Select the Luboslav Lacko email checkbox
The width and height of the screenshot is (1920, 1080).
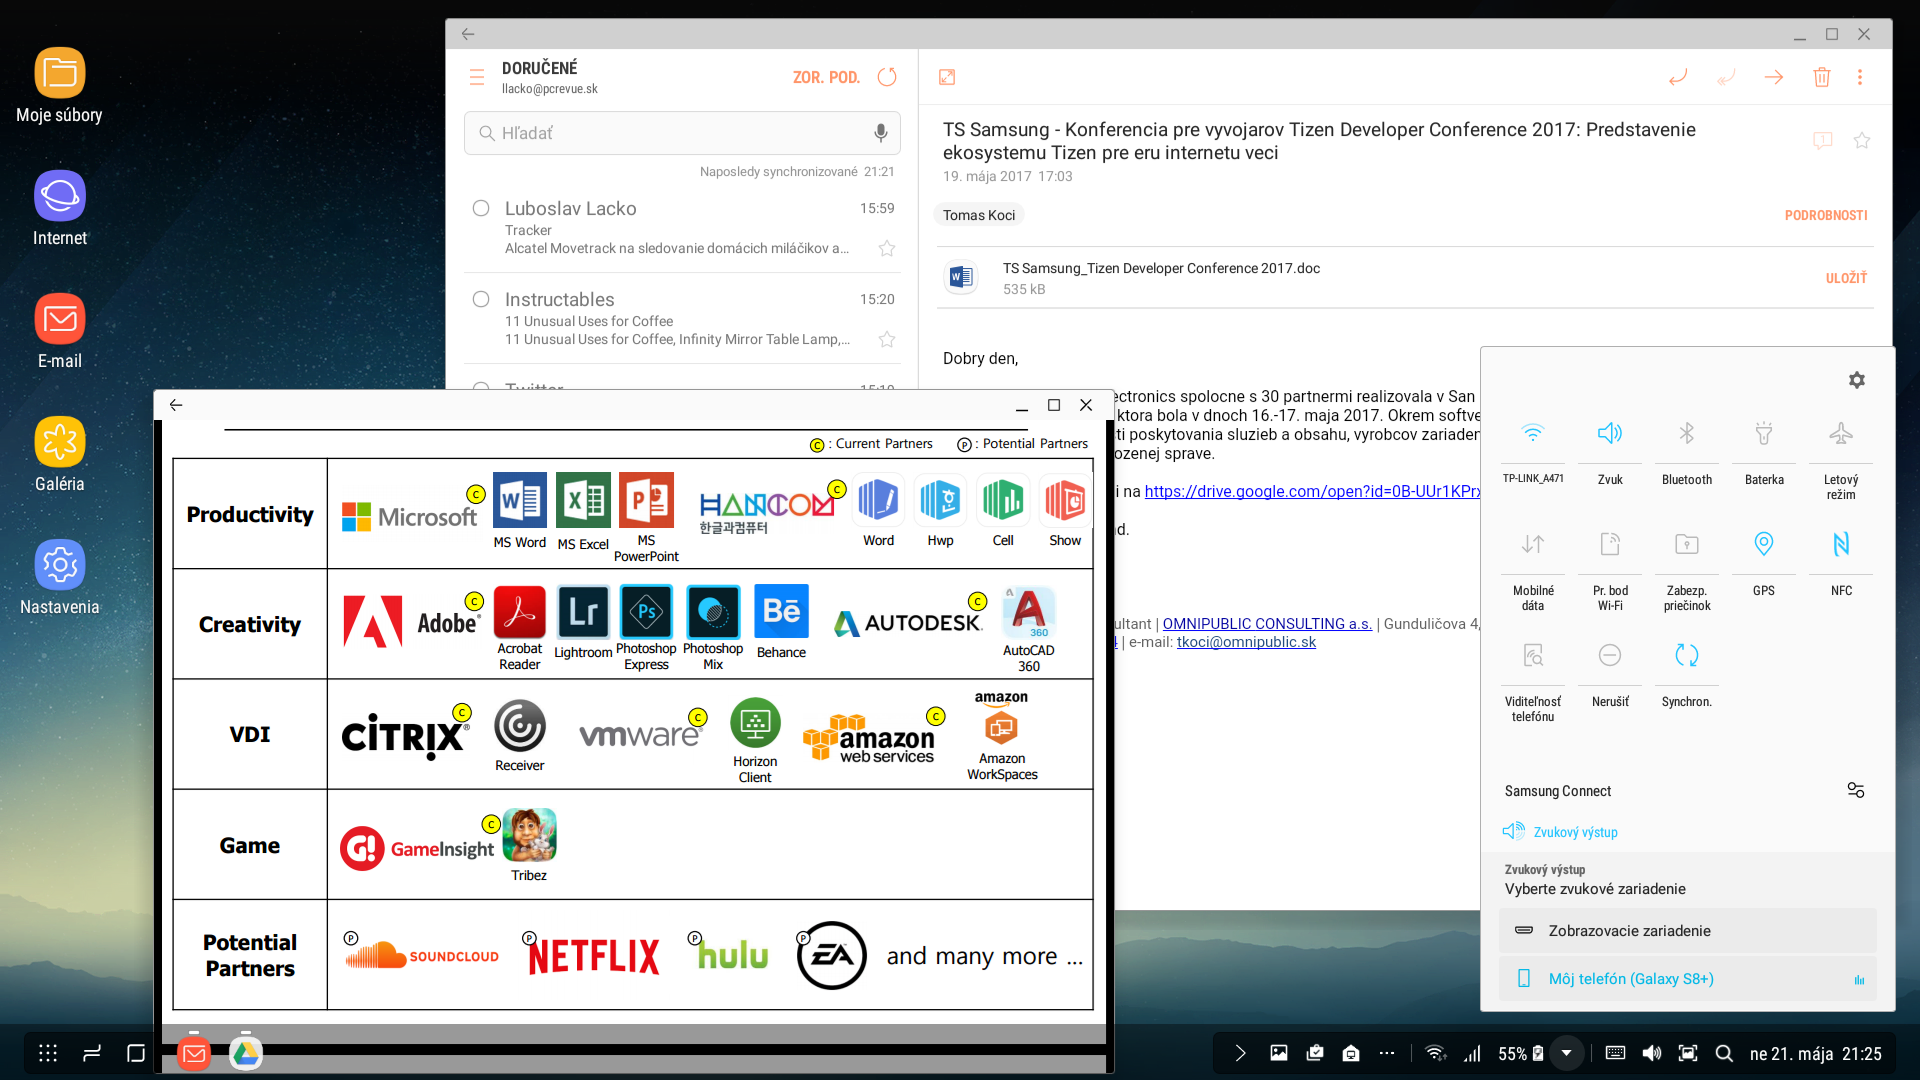[481, 208]
